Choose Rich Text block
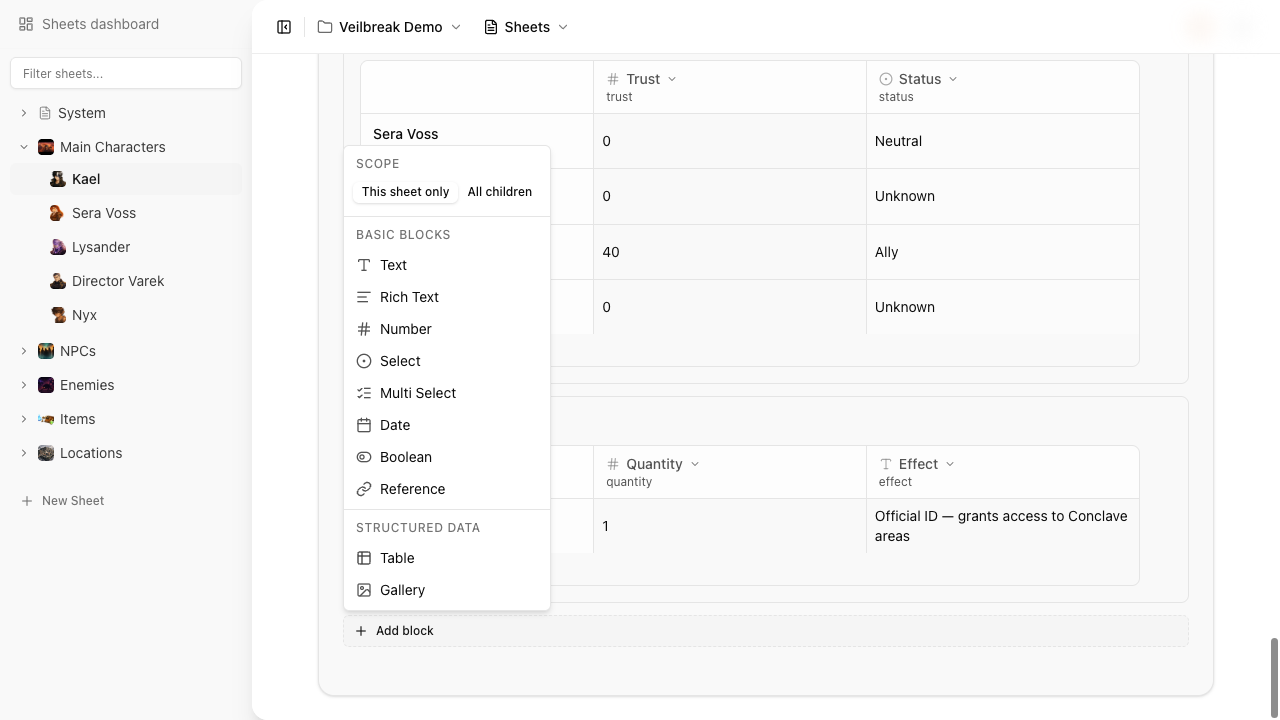The height and width of the screenshot is (720, 1280). point(447,297)
